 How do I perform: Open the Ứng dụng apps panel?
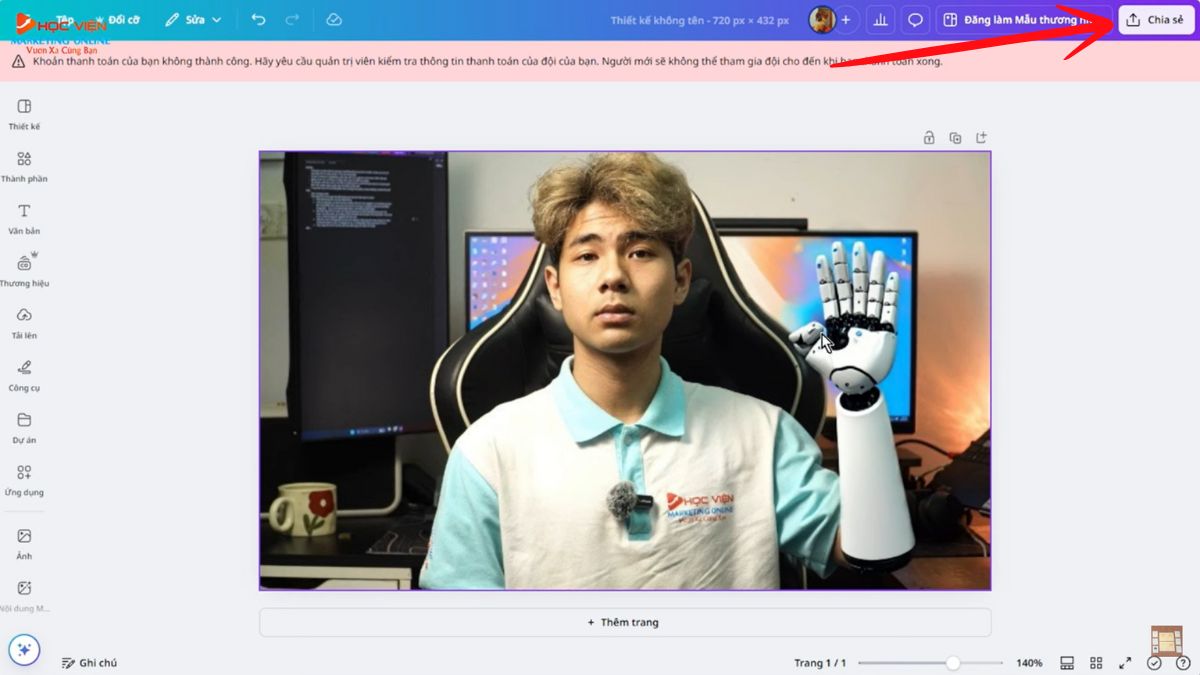(24, 477)
